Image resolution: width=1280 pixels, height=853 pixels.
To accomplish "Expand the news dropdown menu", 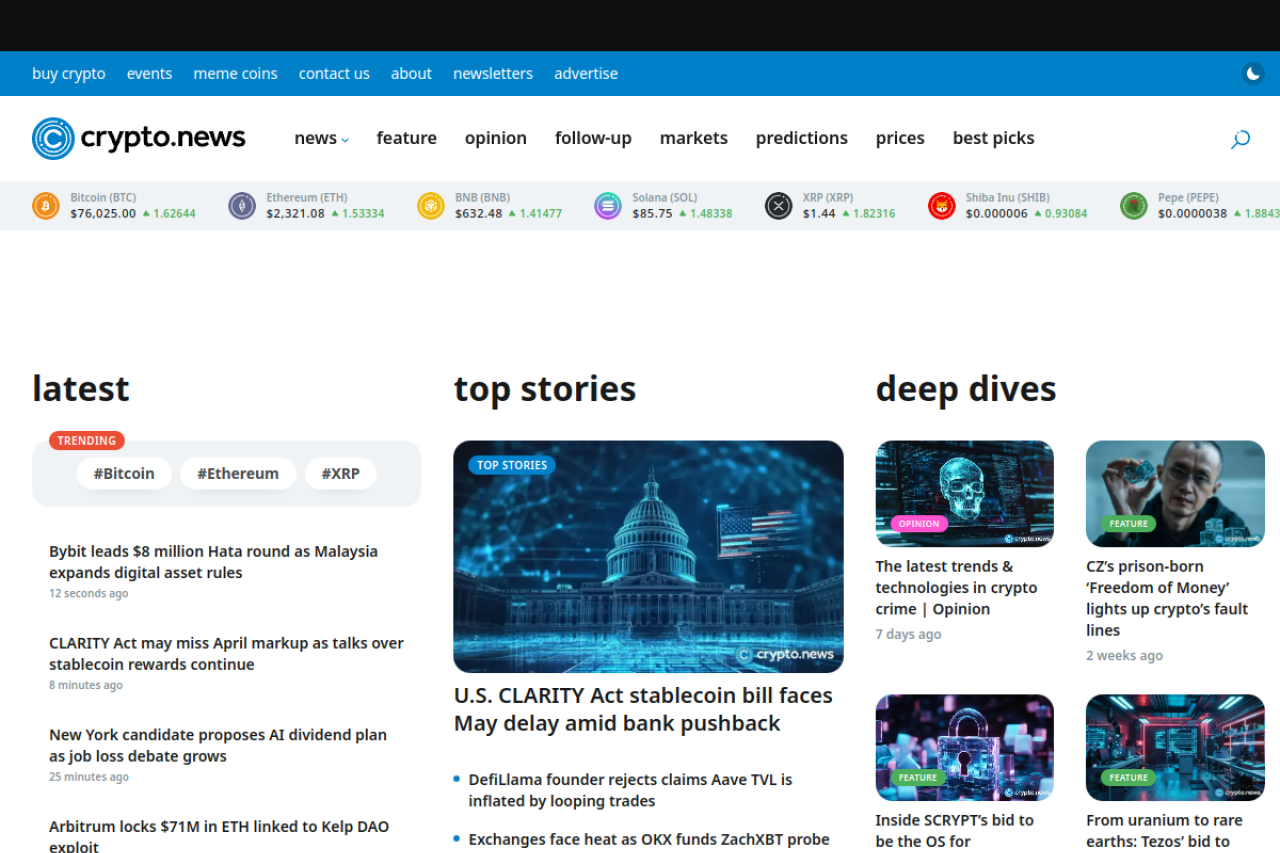I will pyautogui.click(x=321, y=138).
